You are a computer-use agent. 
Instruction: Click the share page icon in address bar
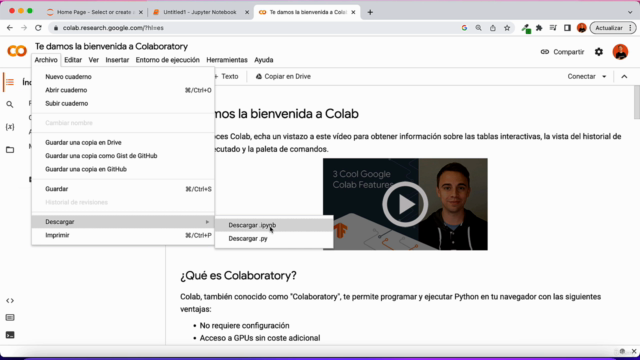point(493,28)
